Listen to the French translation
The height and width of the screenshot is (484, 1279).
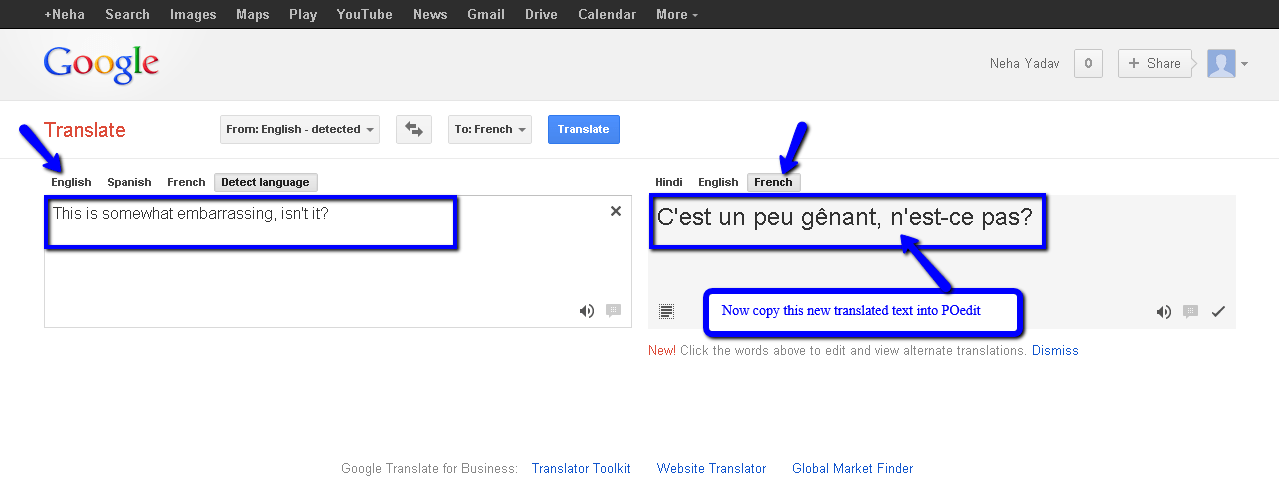(x=1164, y=312)
